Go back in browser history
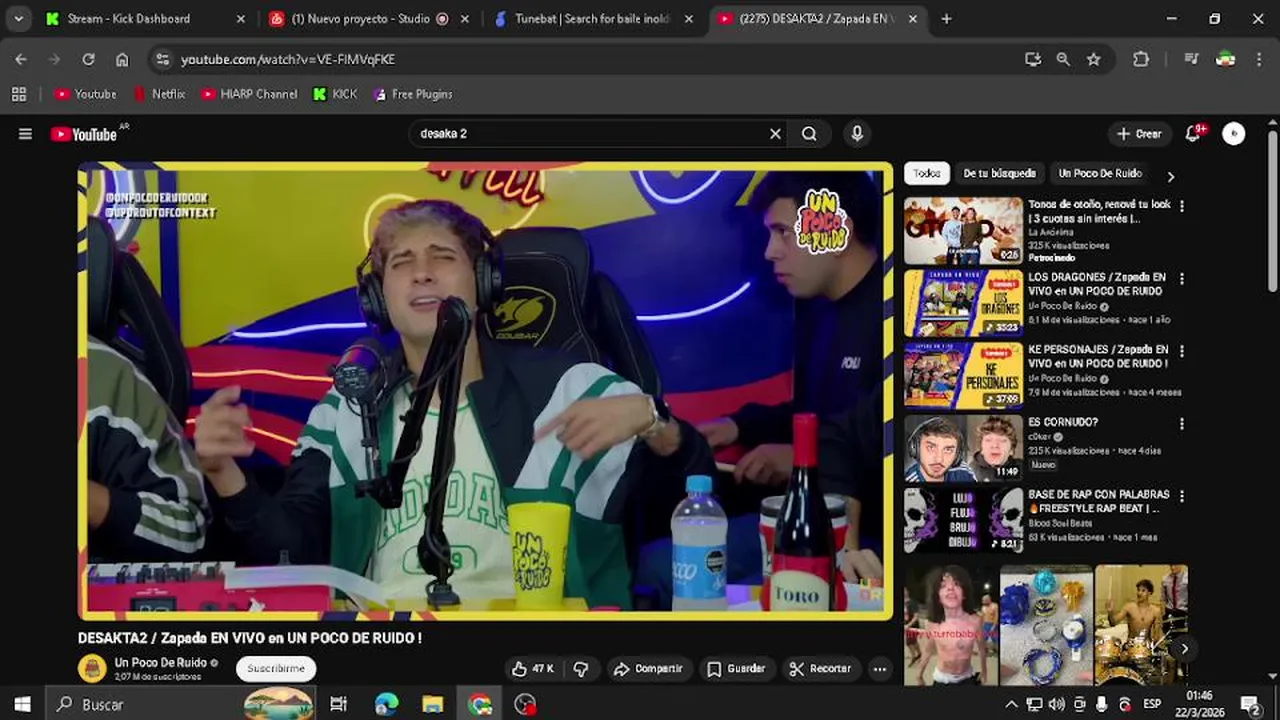The image size is (1280, 720). [21, 60]
